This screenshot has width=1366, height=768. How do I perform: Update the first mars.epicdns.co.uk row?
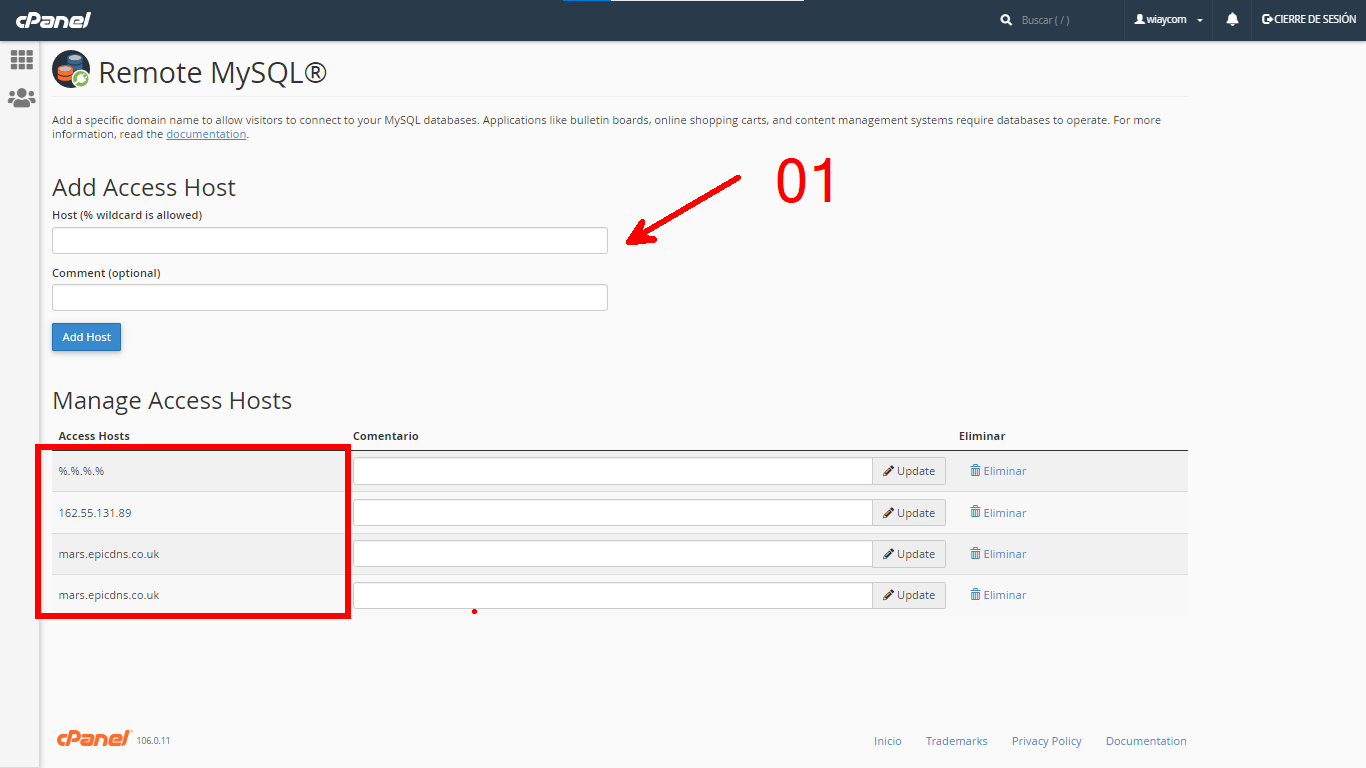[x=909, y=554]
